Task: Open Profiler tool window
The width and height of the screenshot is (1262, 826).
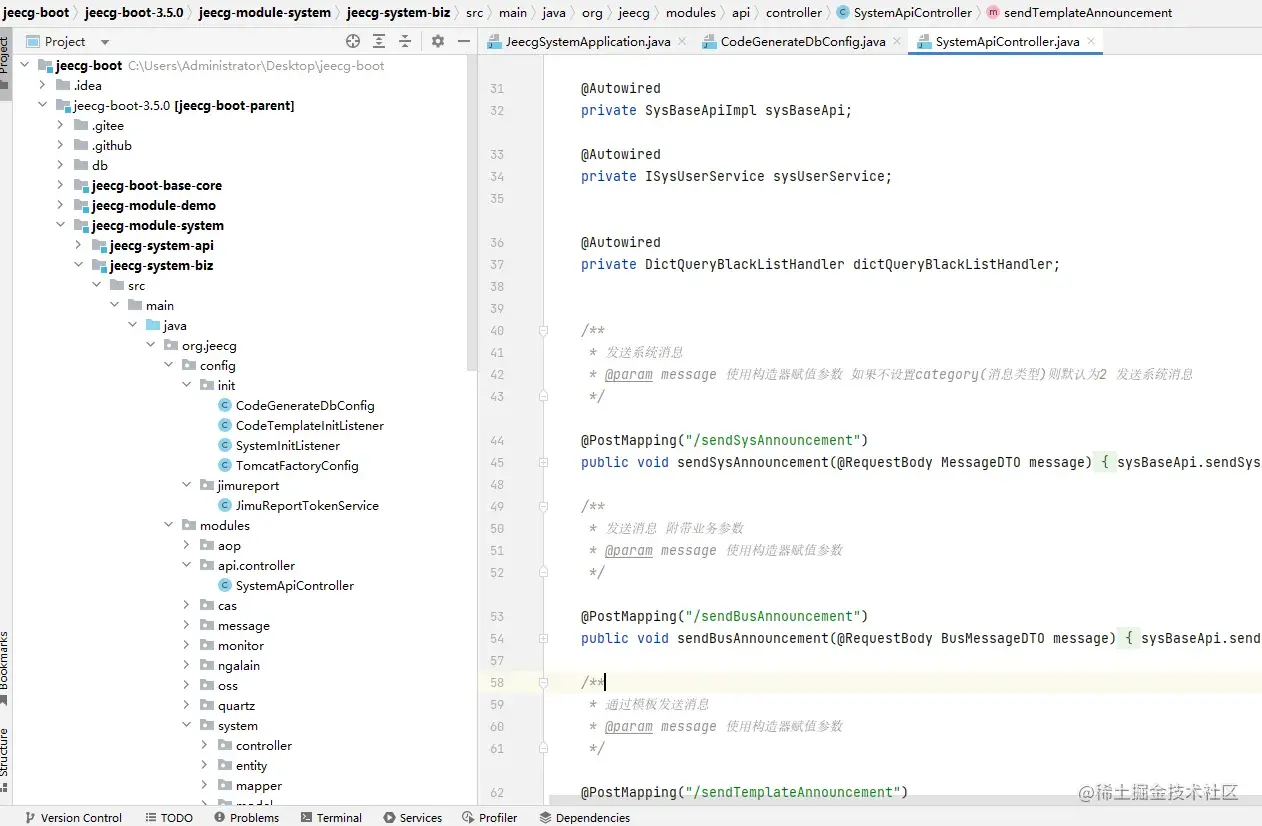Action: click(x=490, y=817)
